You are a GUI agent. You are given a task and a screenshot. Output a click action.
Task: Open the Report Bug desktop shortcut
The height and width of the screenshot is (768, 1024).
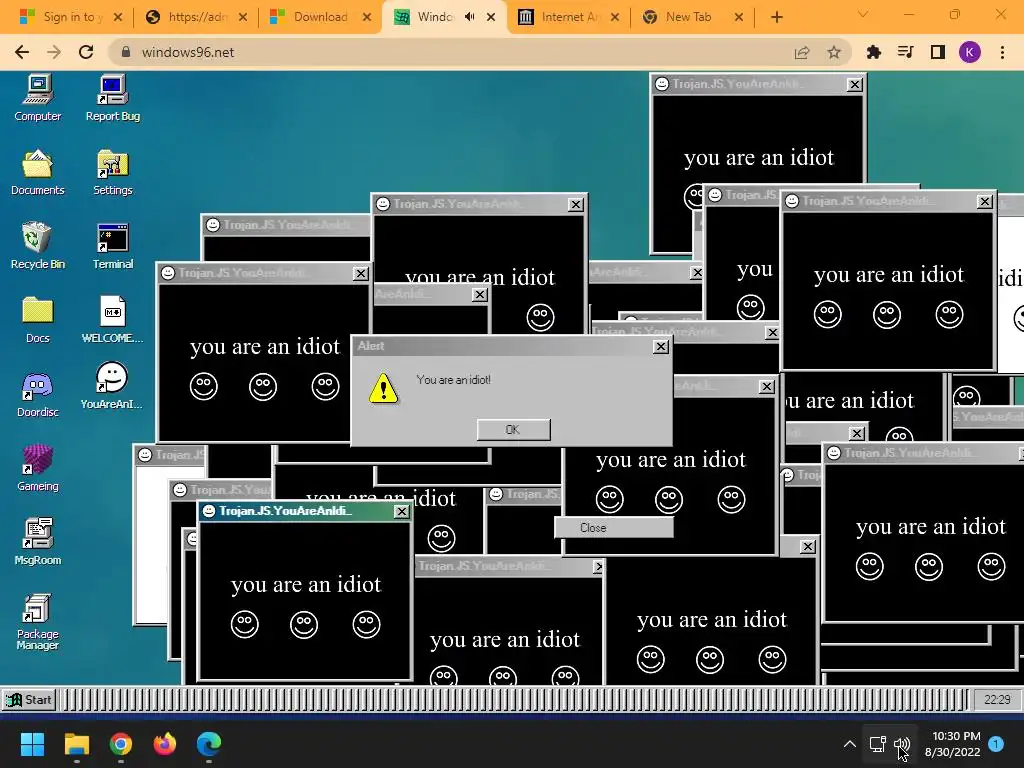point(113,98)
